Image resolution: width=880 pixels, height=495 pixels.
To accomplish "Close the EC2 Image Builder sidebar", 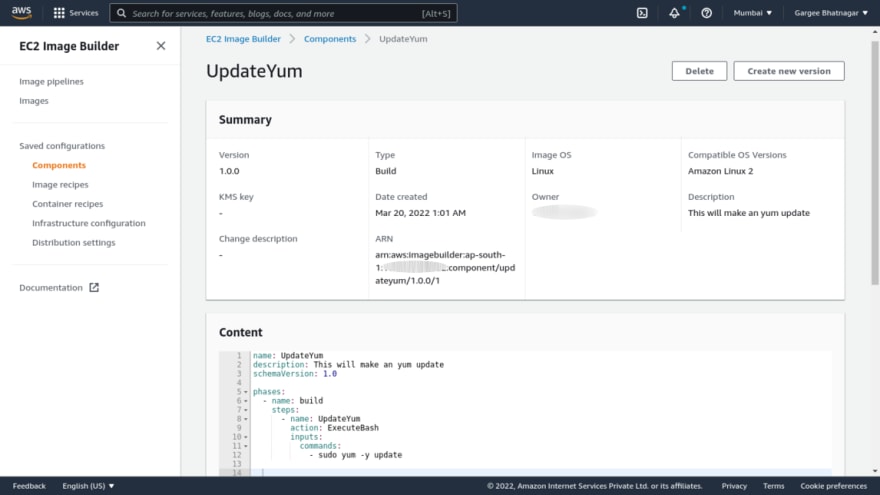I will (x=161, y=46).
